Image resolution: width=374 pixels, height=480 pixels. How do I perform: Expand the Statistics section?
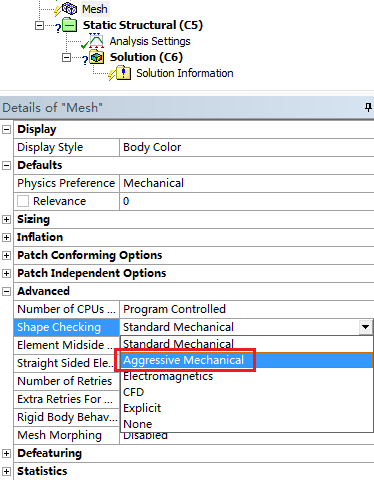pyautogui.click(x=6, y=471)
